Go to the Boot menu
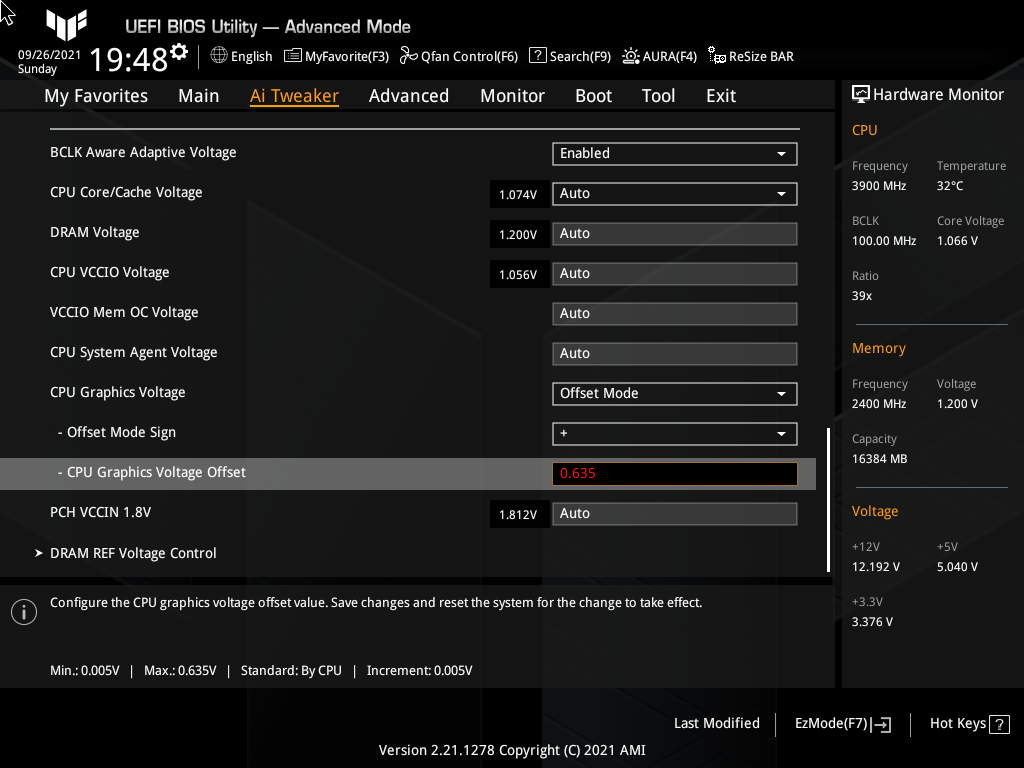This screenshot has height=768, width=1024. coord(593,95)
